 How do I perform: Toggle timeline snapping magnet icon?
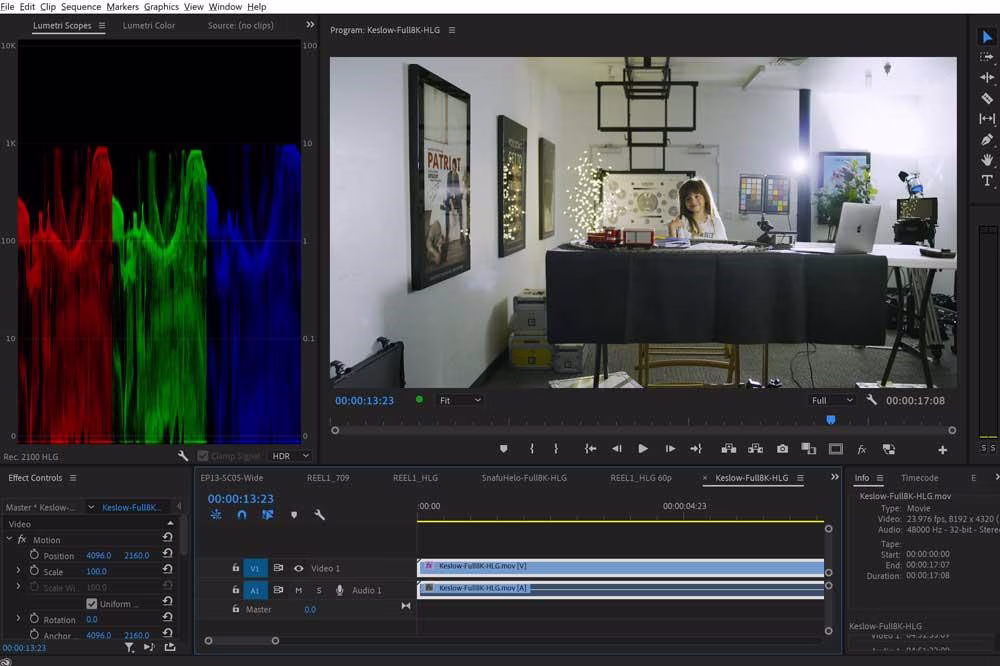pos(241,515)
